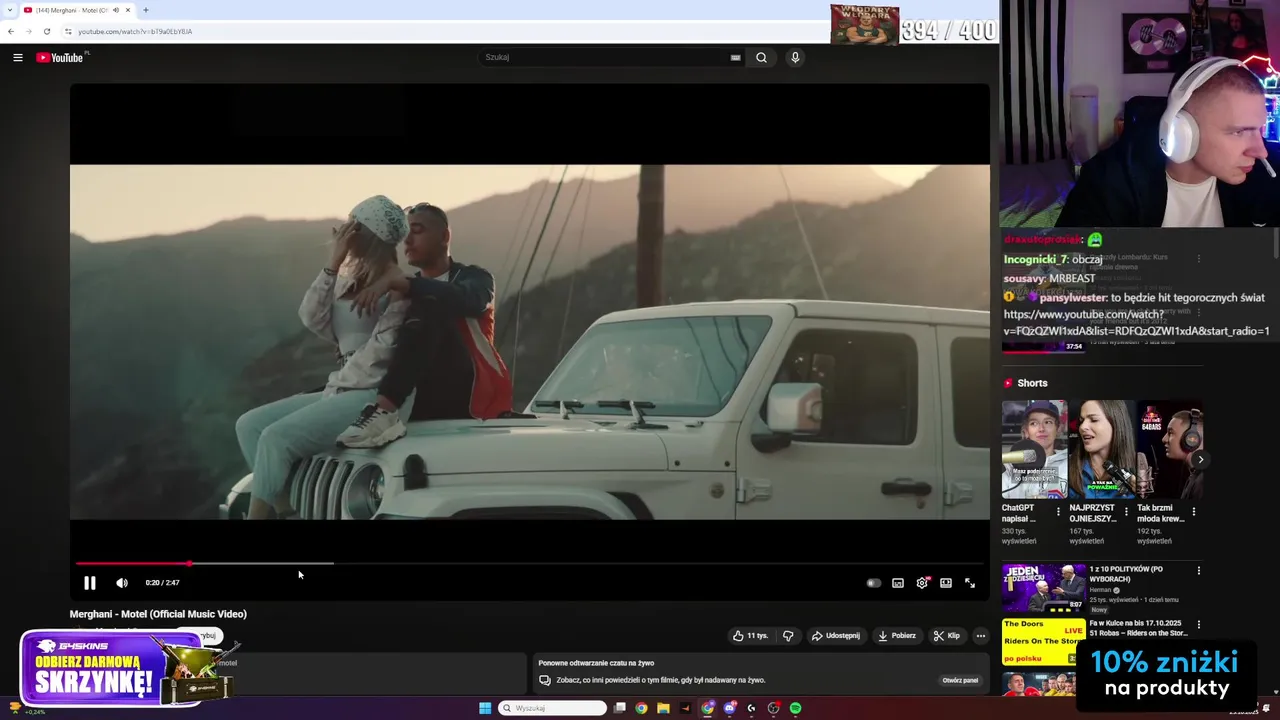This screenshot has width=1280, height=720.
Task: Click the video title Merghani - Motel
Action: pos(158,614)
